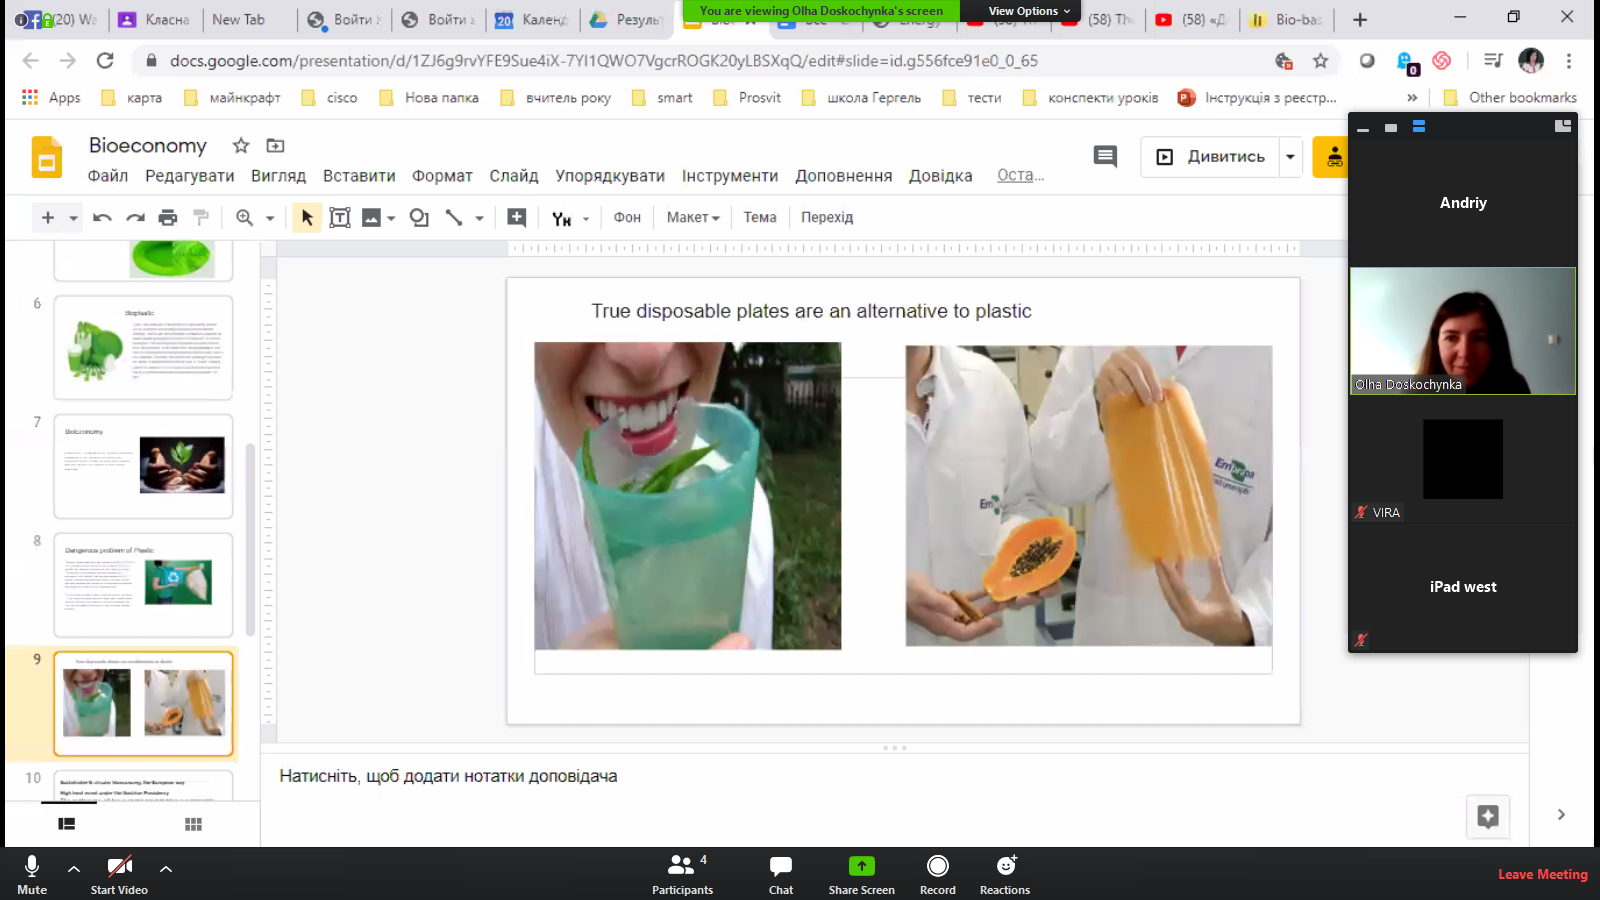Add a comment from toolbar

click(517, 217)
